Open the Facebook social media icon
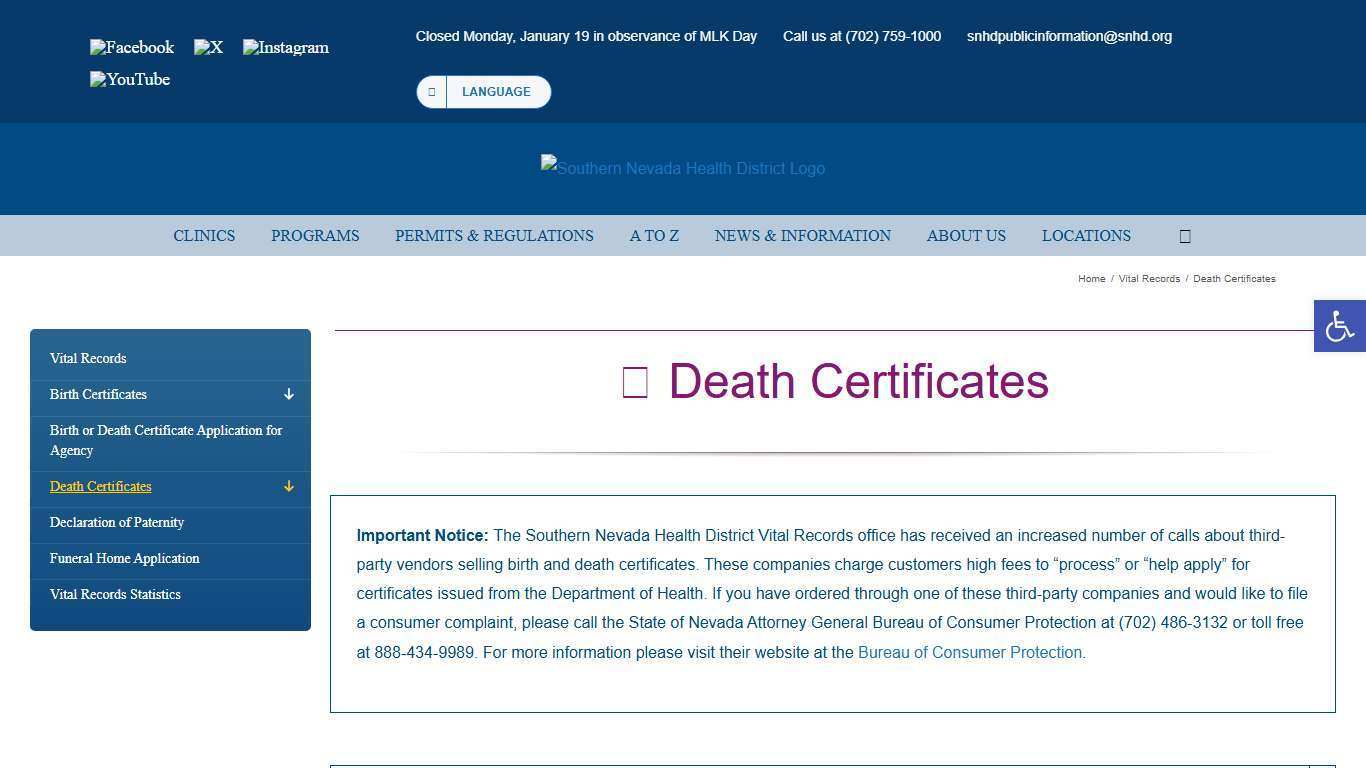 pos(131,47)
